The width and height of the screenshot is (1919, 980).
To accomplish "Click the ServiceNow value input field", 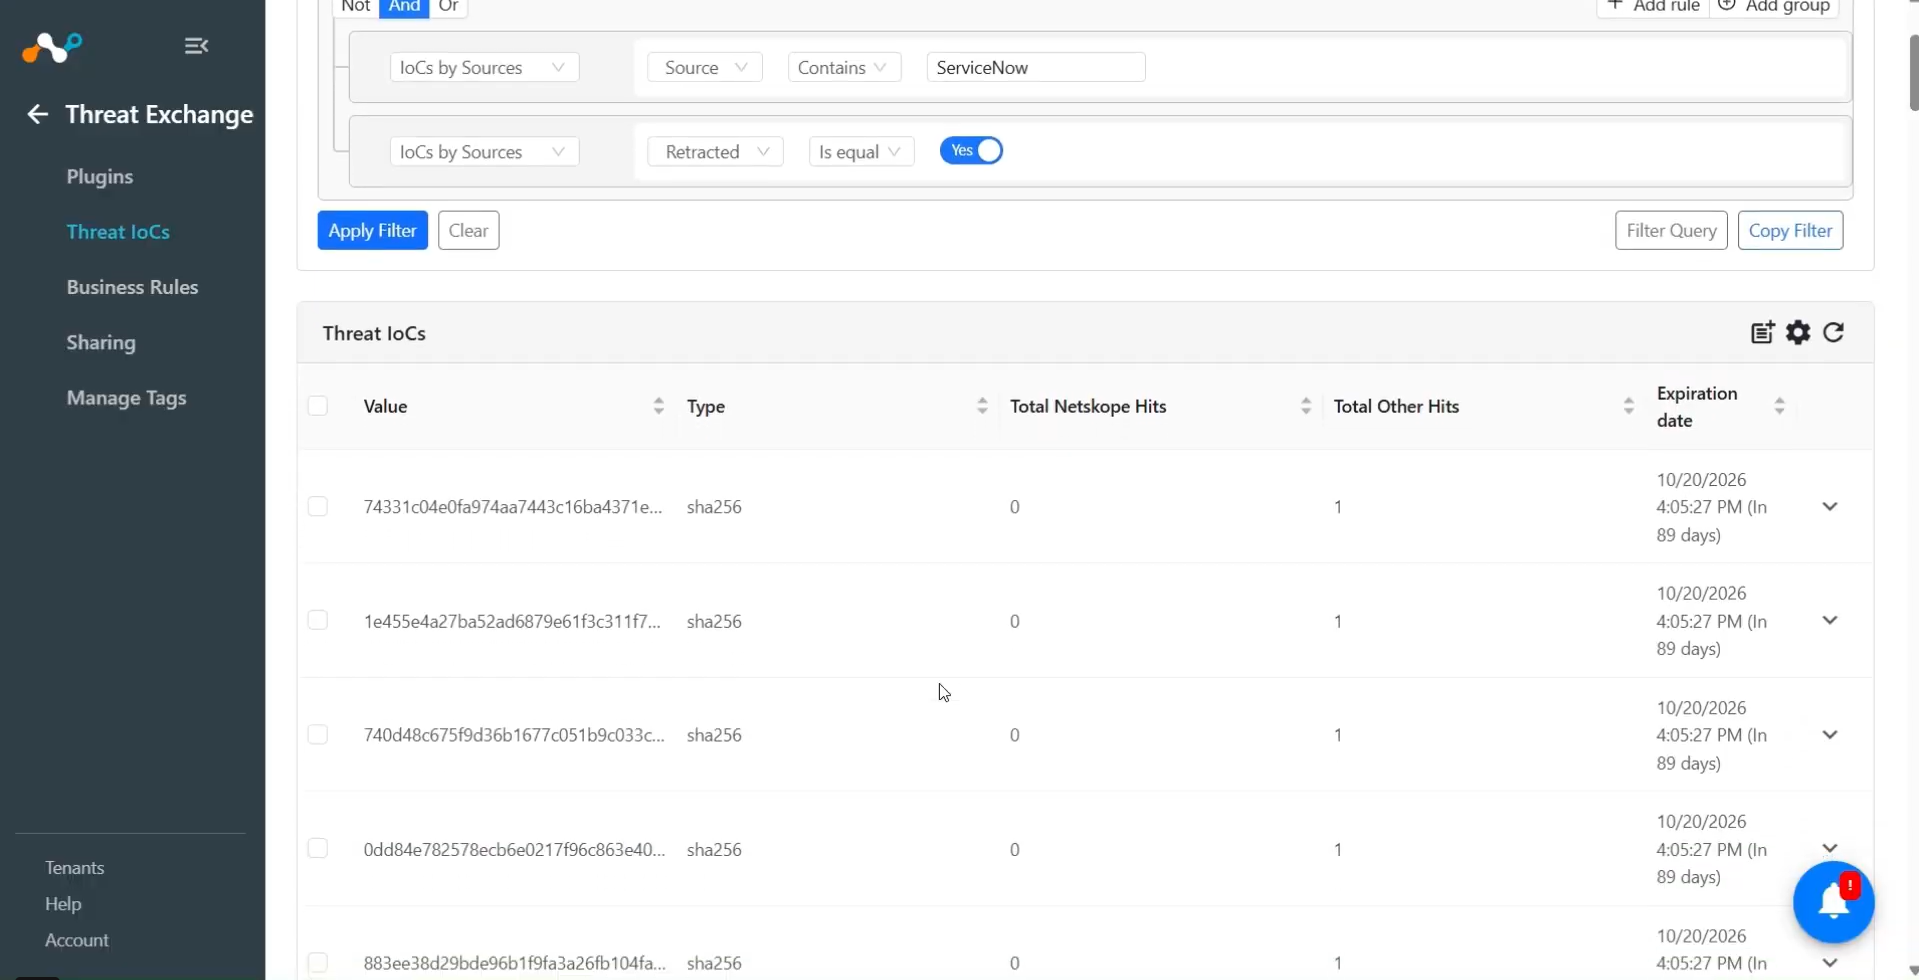I will click(x=1036, y=67).
